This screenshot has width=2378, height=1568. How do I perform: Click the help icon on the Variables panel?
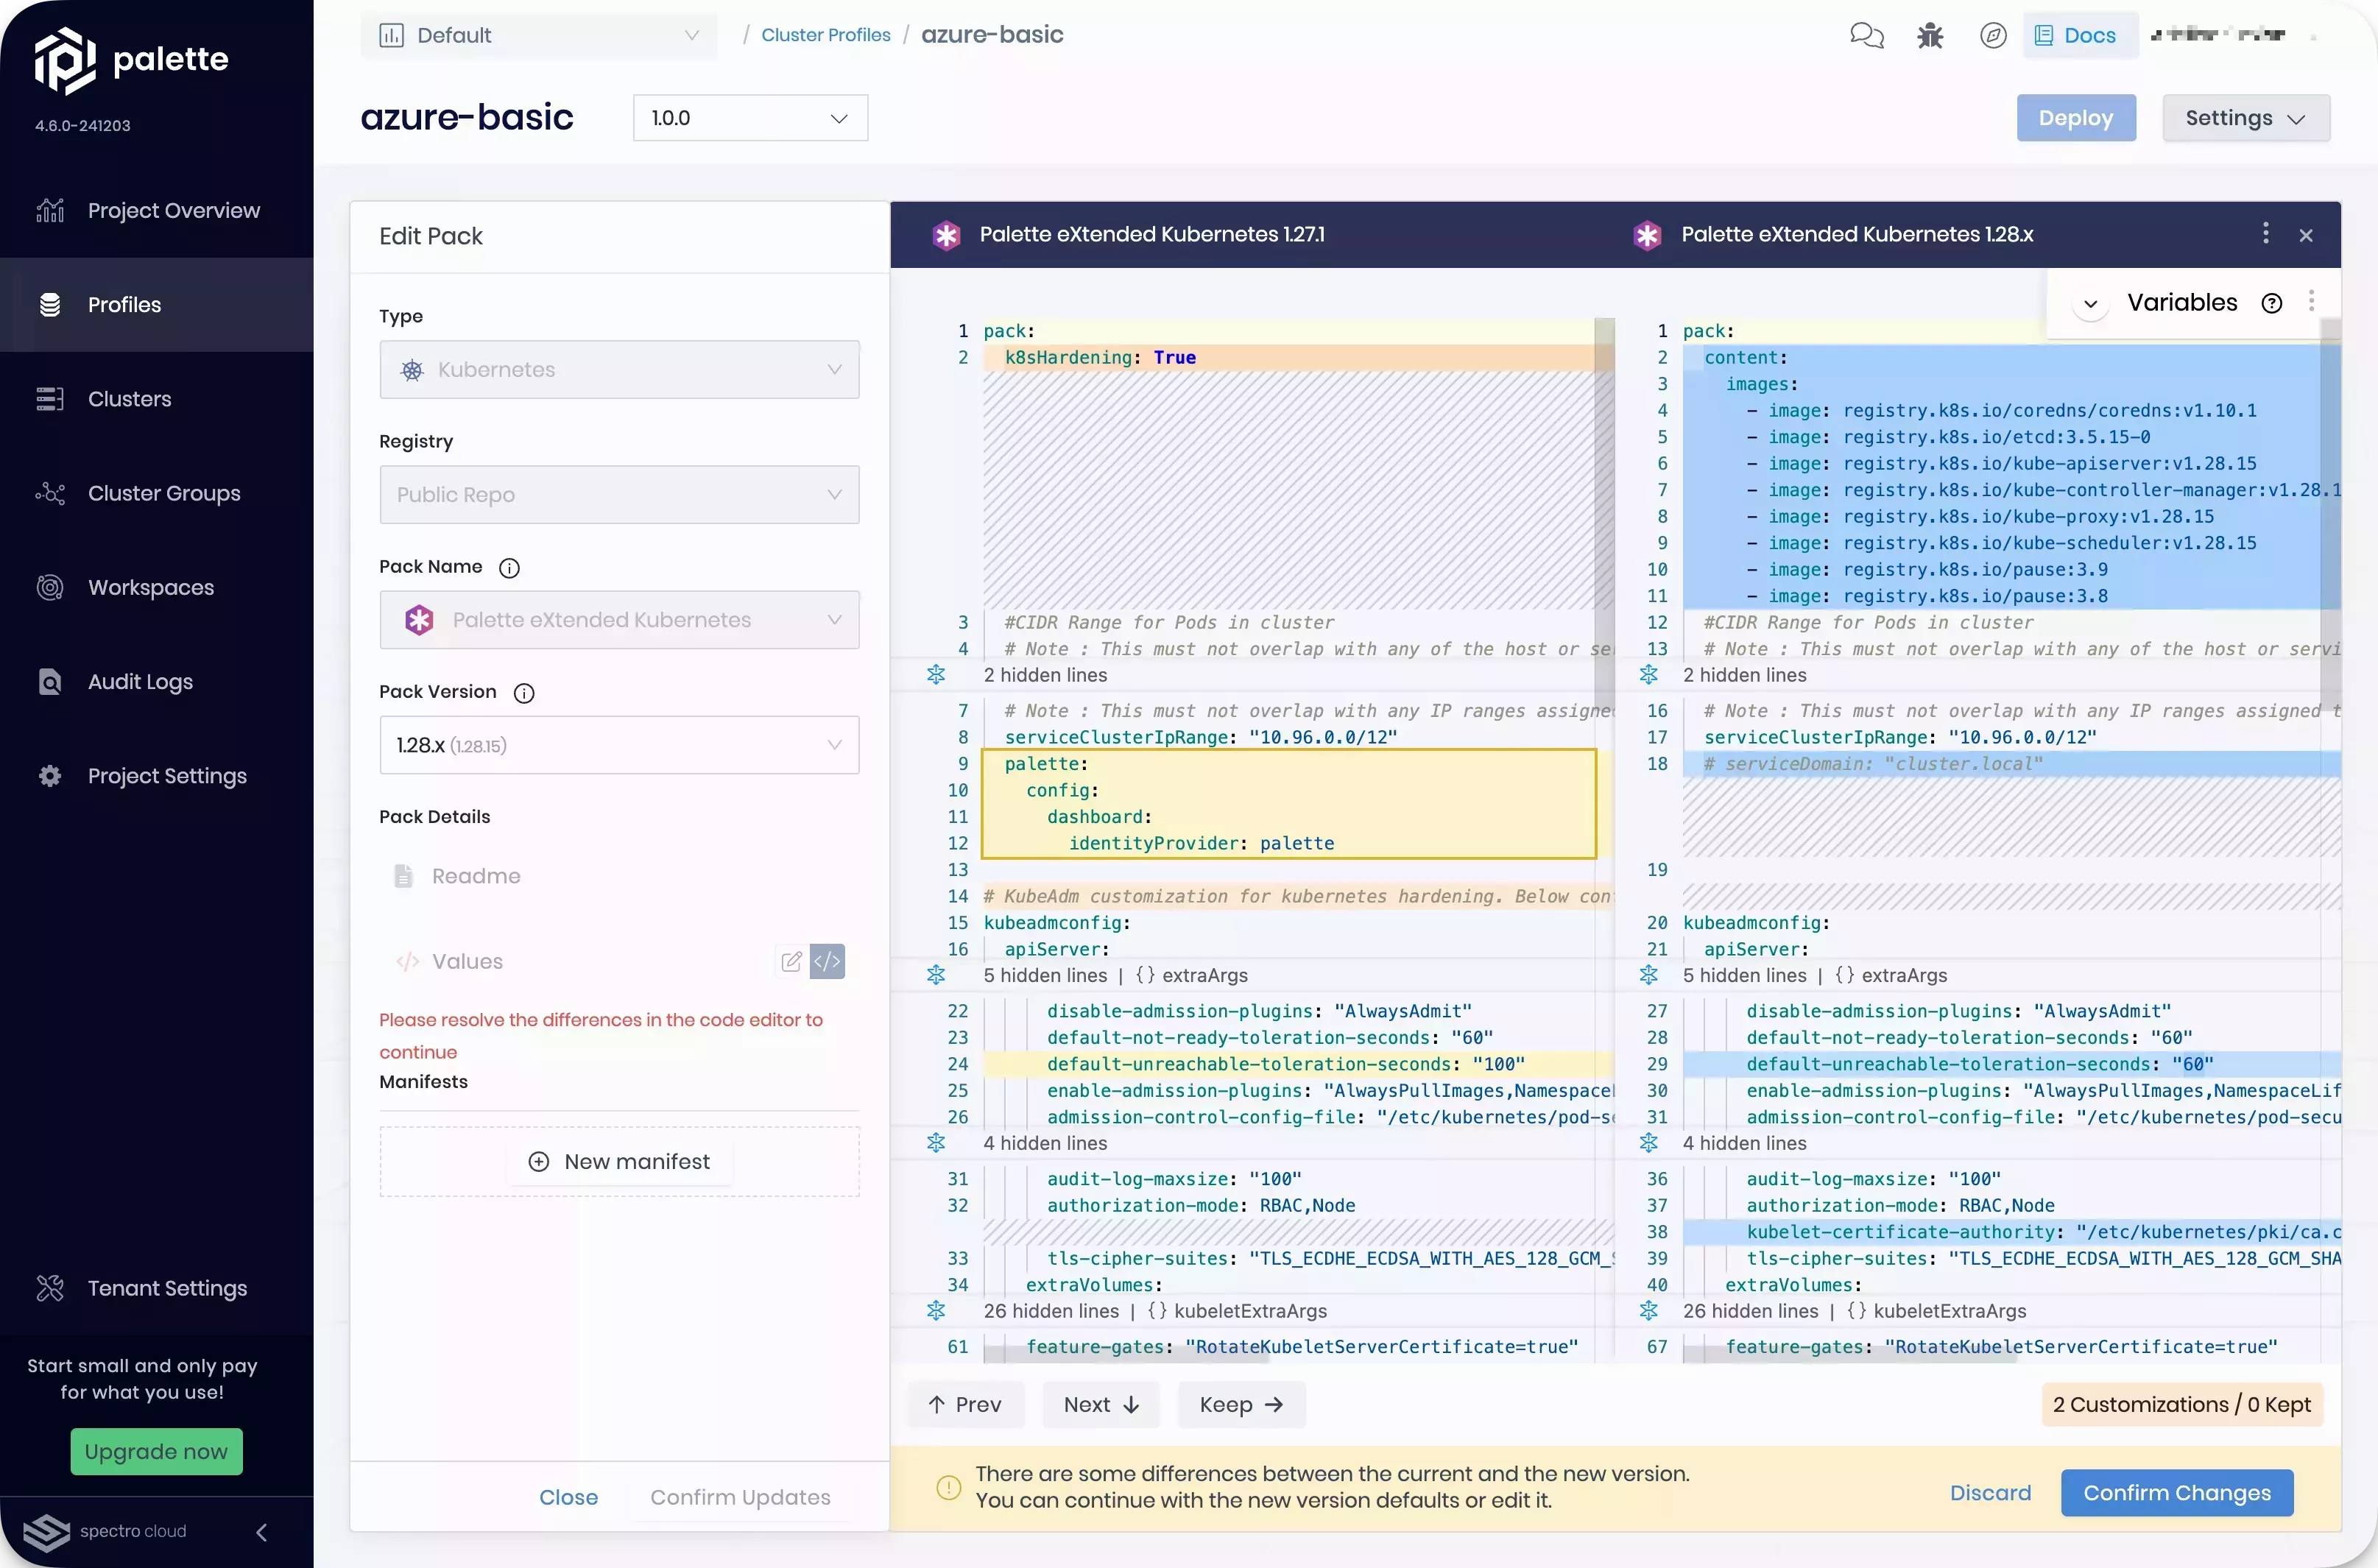coord(2272,302)
